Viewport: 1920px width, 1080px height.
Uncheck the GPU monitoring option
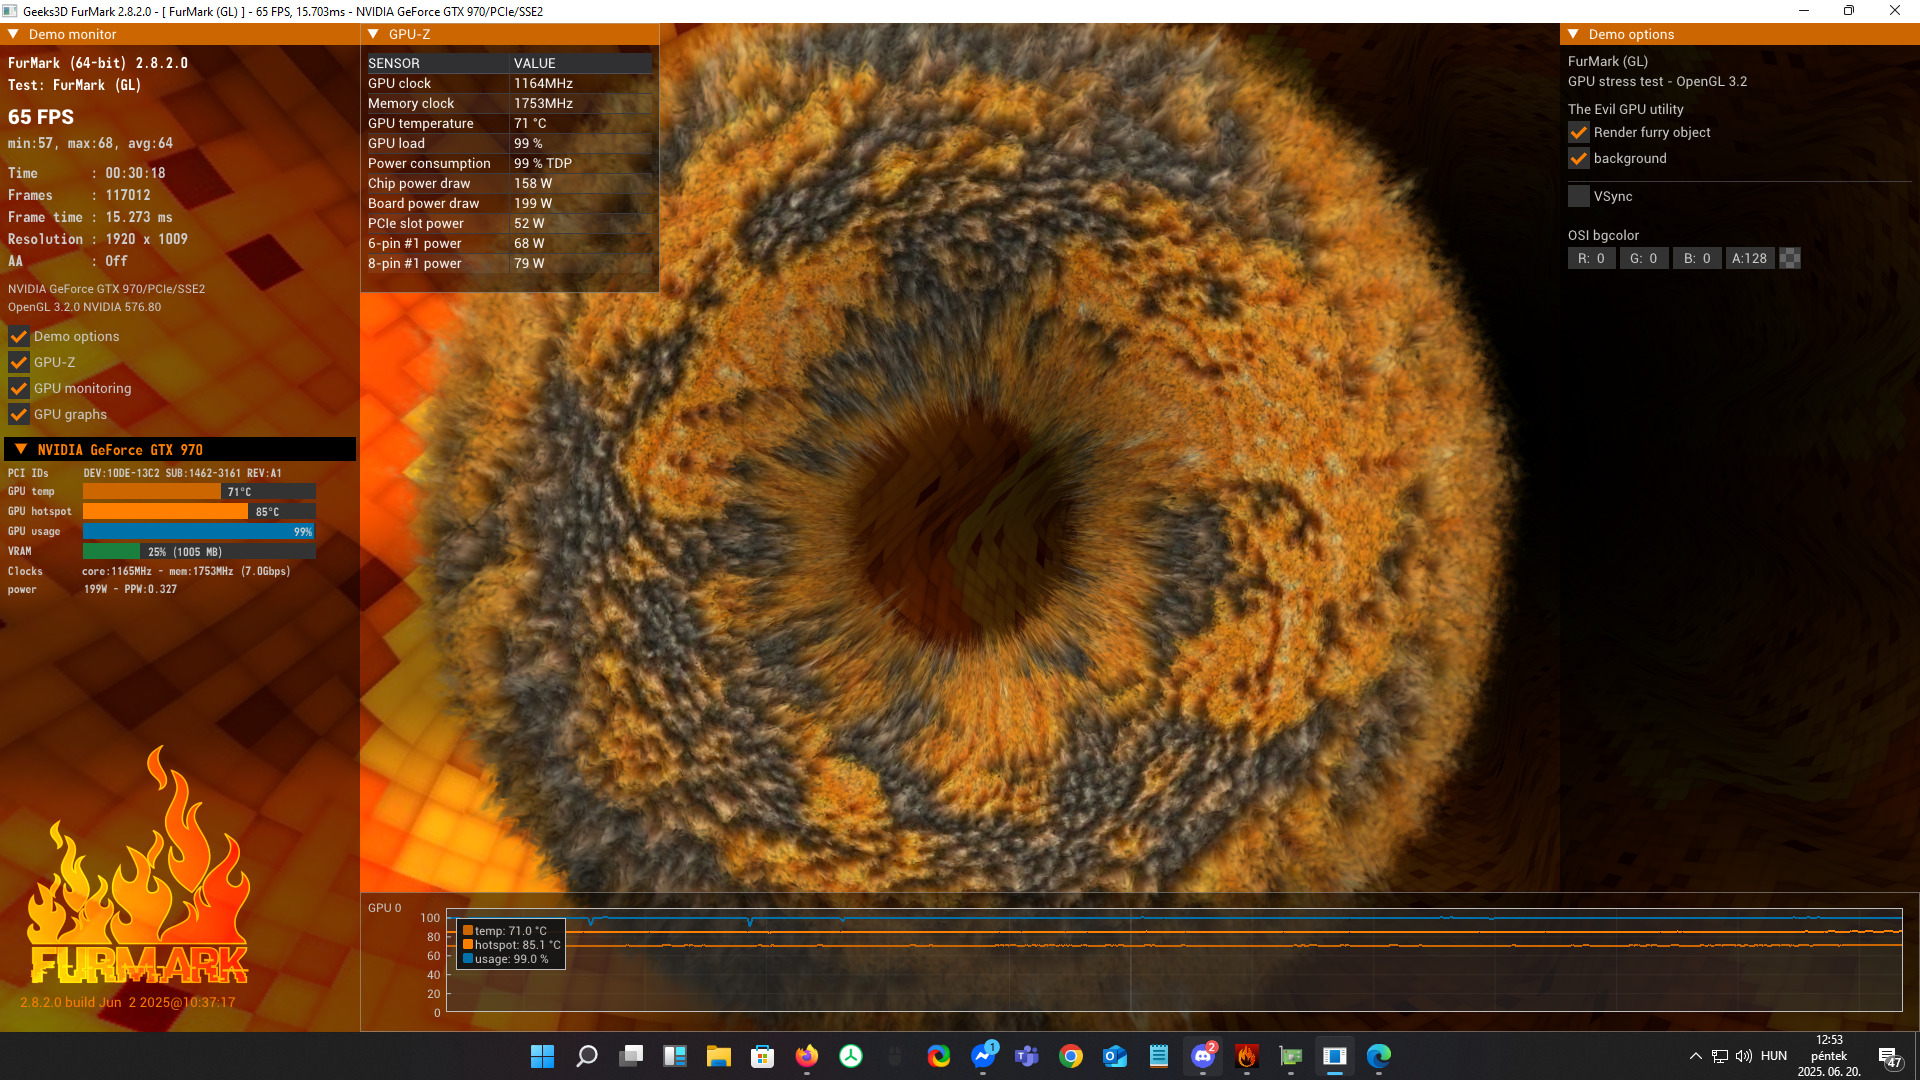point(19,388)
